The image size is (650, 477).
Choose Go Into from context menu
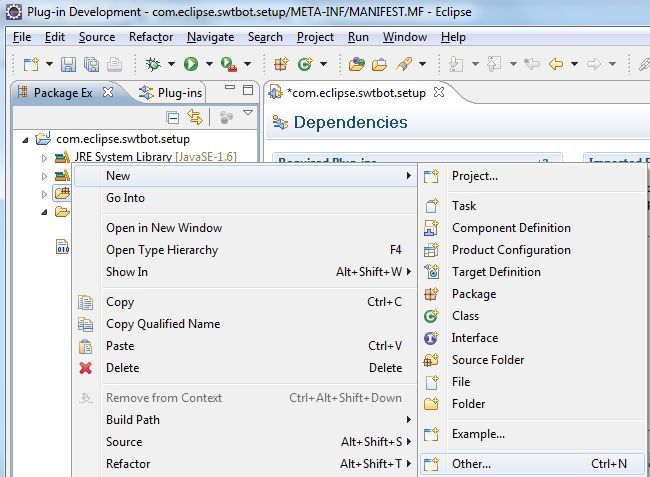[x=245, y=198]
